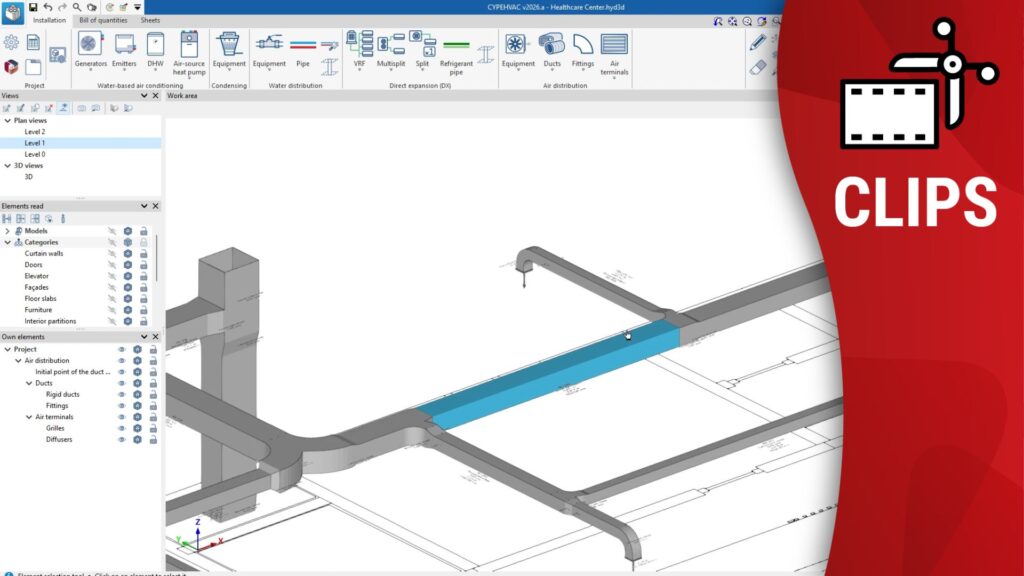The height and width of the screenshot is (576, 1024).
Task: Choose the Ducts tool in Air distribution
Action: click(x=552, y=48)
